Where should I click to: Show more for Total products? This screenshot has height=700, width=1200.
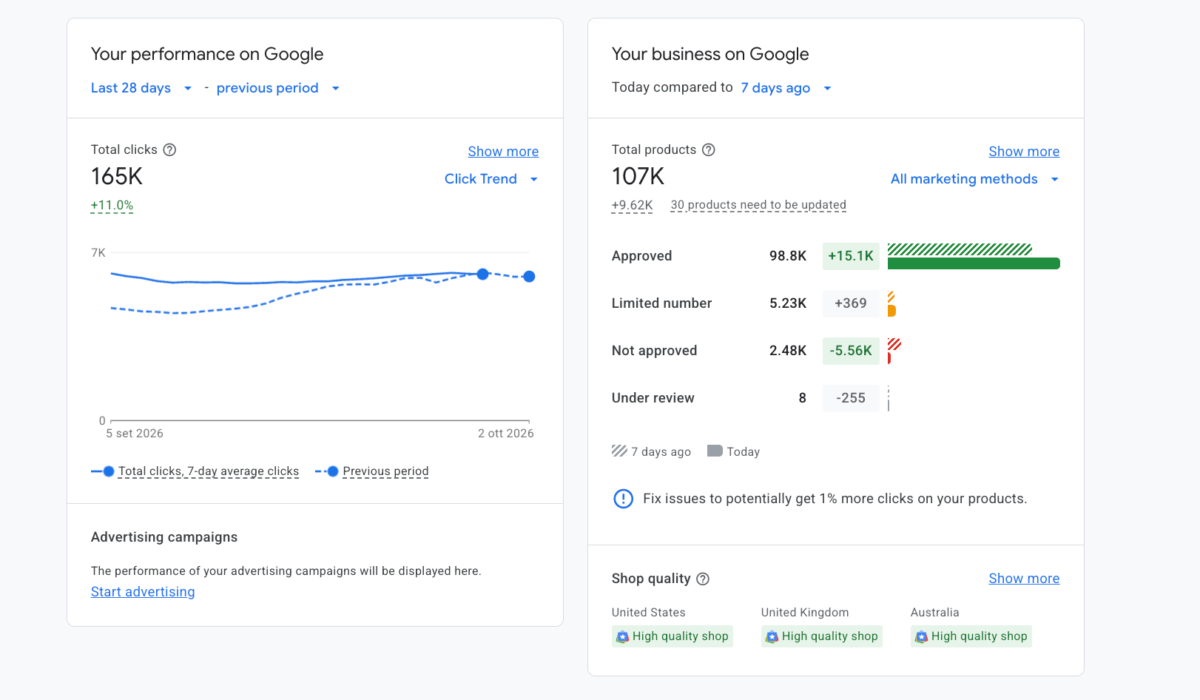click(x=1024, y=152)
